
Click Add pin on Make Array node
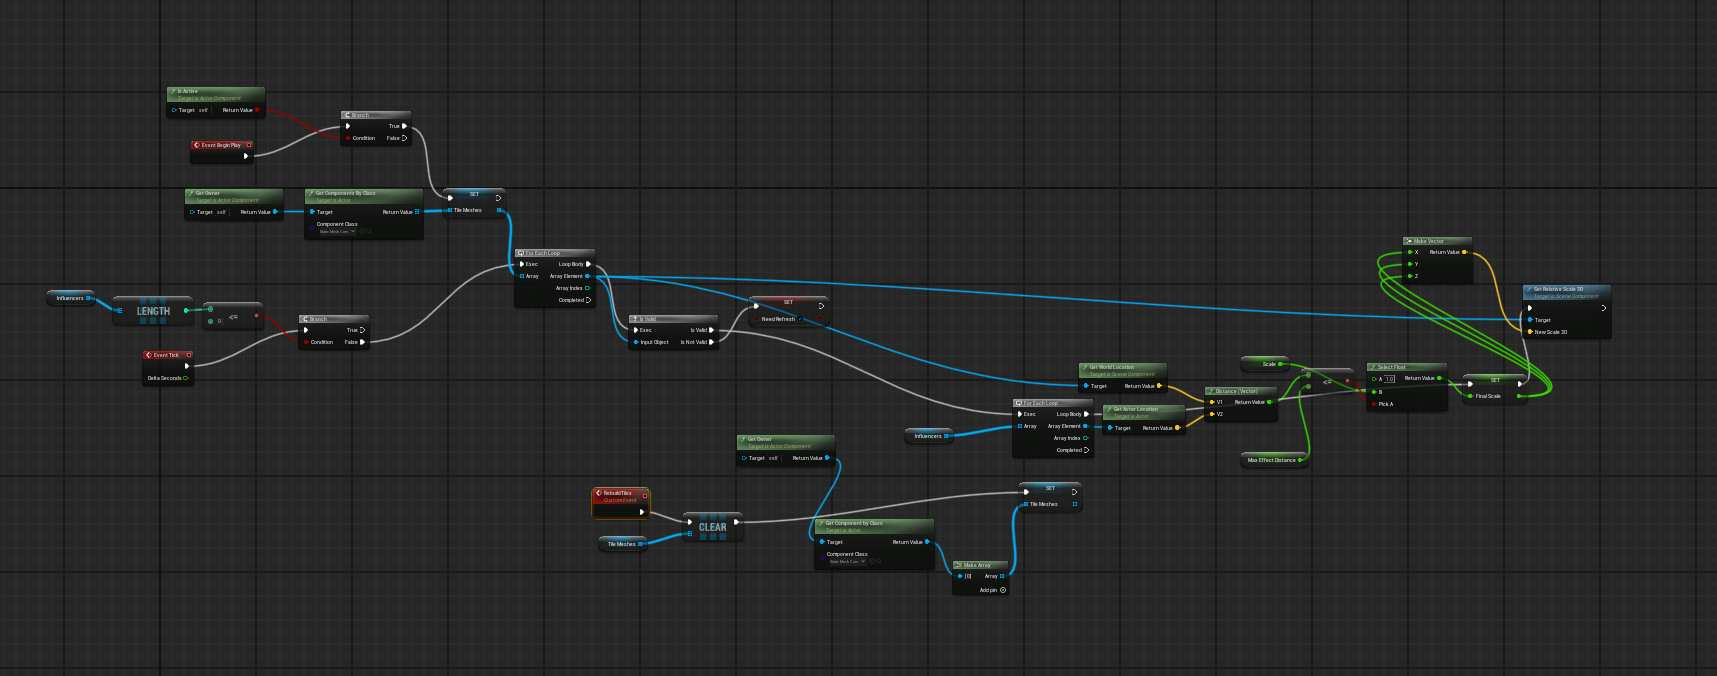(1003, 590)
